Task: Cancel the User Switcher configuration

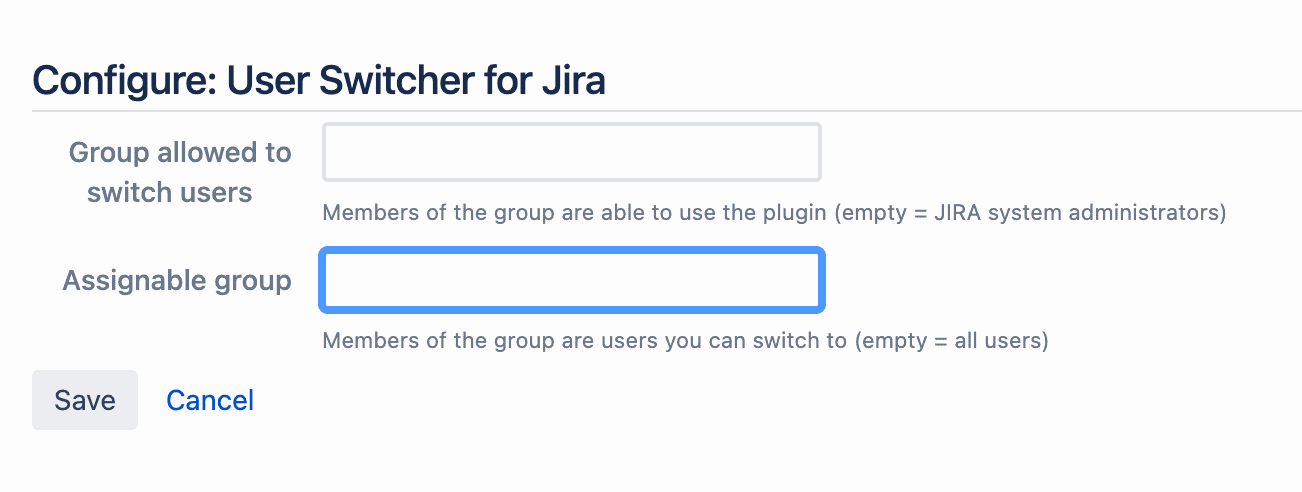Action: [x=210, y=400]
